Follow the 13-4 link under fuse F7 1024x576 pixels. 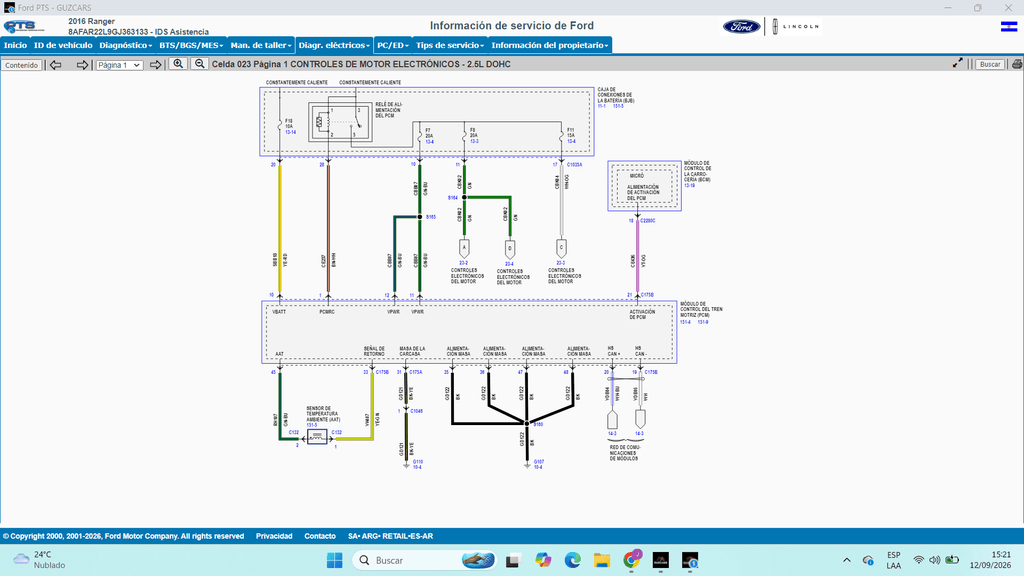coord(430,142)
